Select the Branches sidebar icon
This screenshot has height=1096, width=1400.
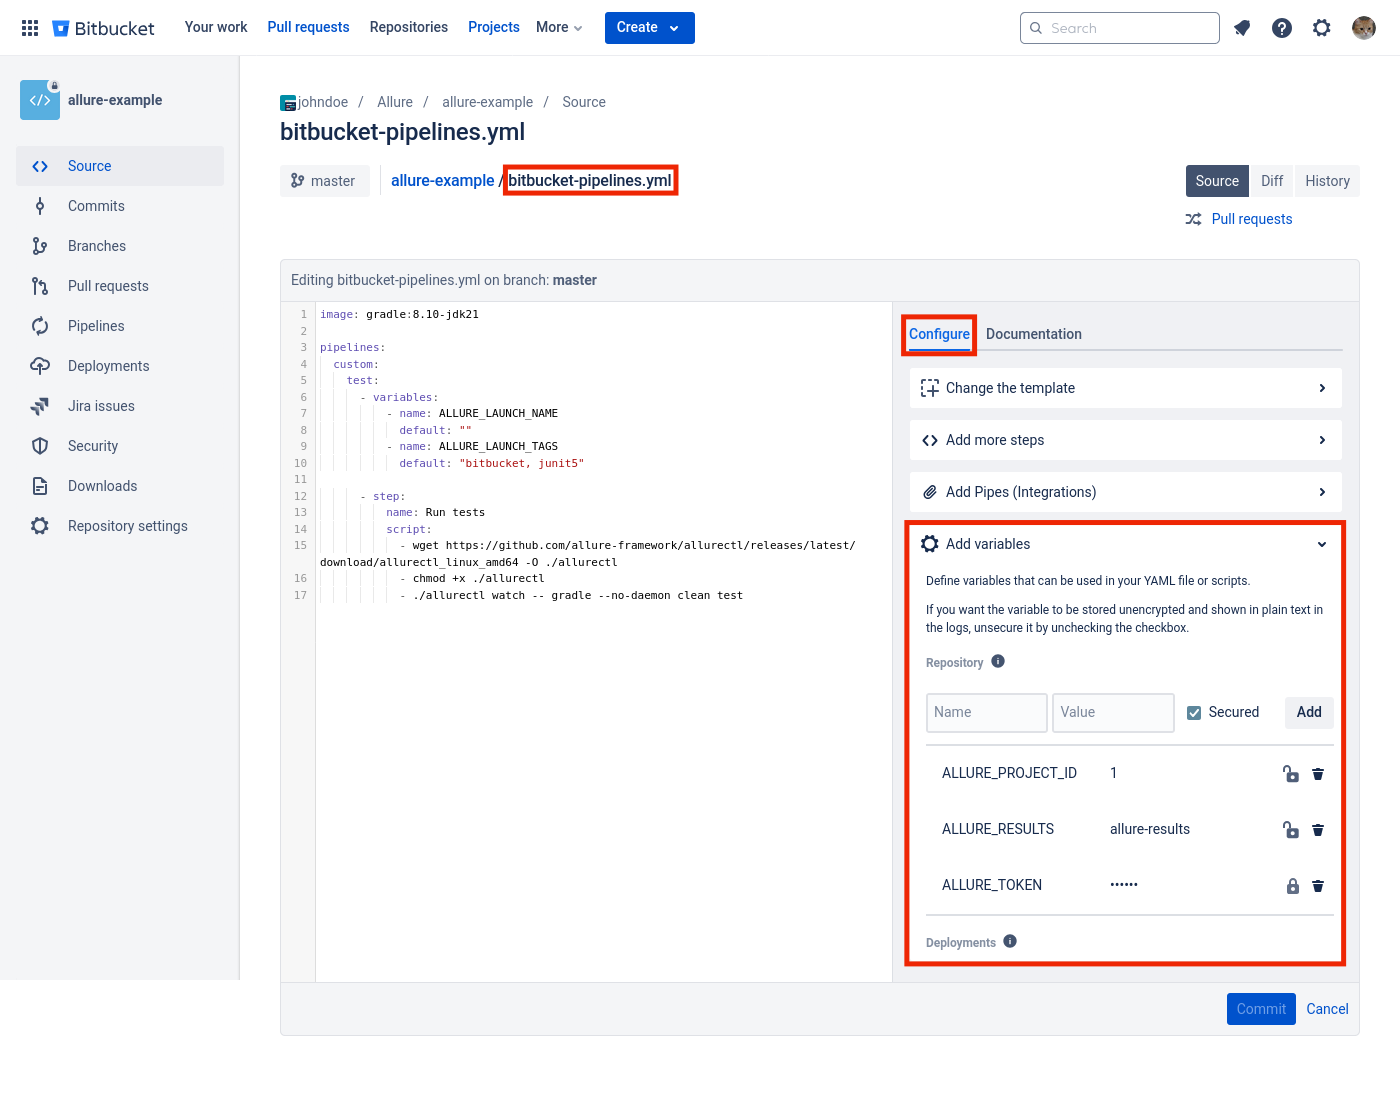(x=40, y=245)
